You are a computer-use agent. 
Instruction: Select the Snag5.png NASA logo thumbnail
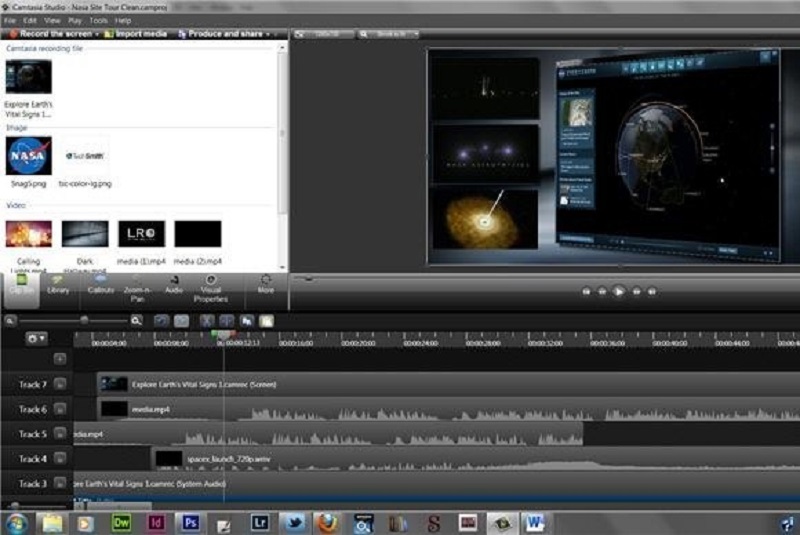pyautogui.click(x=29, y=156)
